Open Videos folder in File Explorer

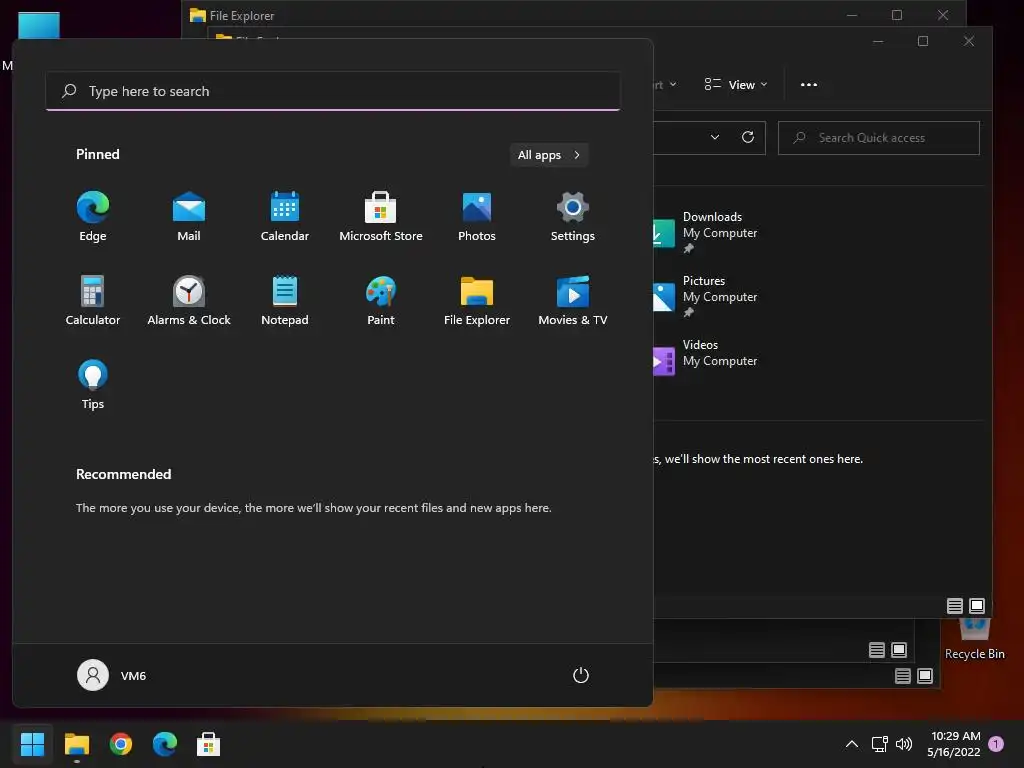coord(705,360)
